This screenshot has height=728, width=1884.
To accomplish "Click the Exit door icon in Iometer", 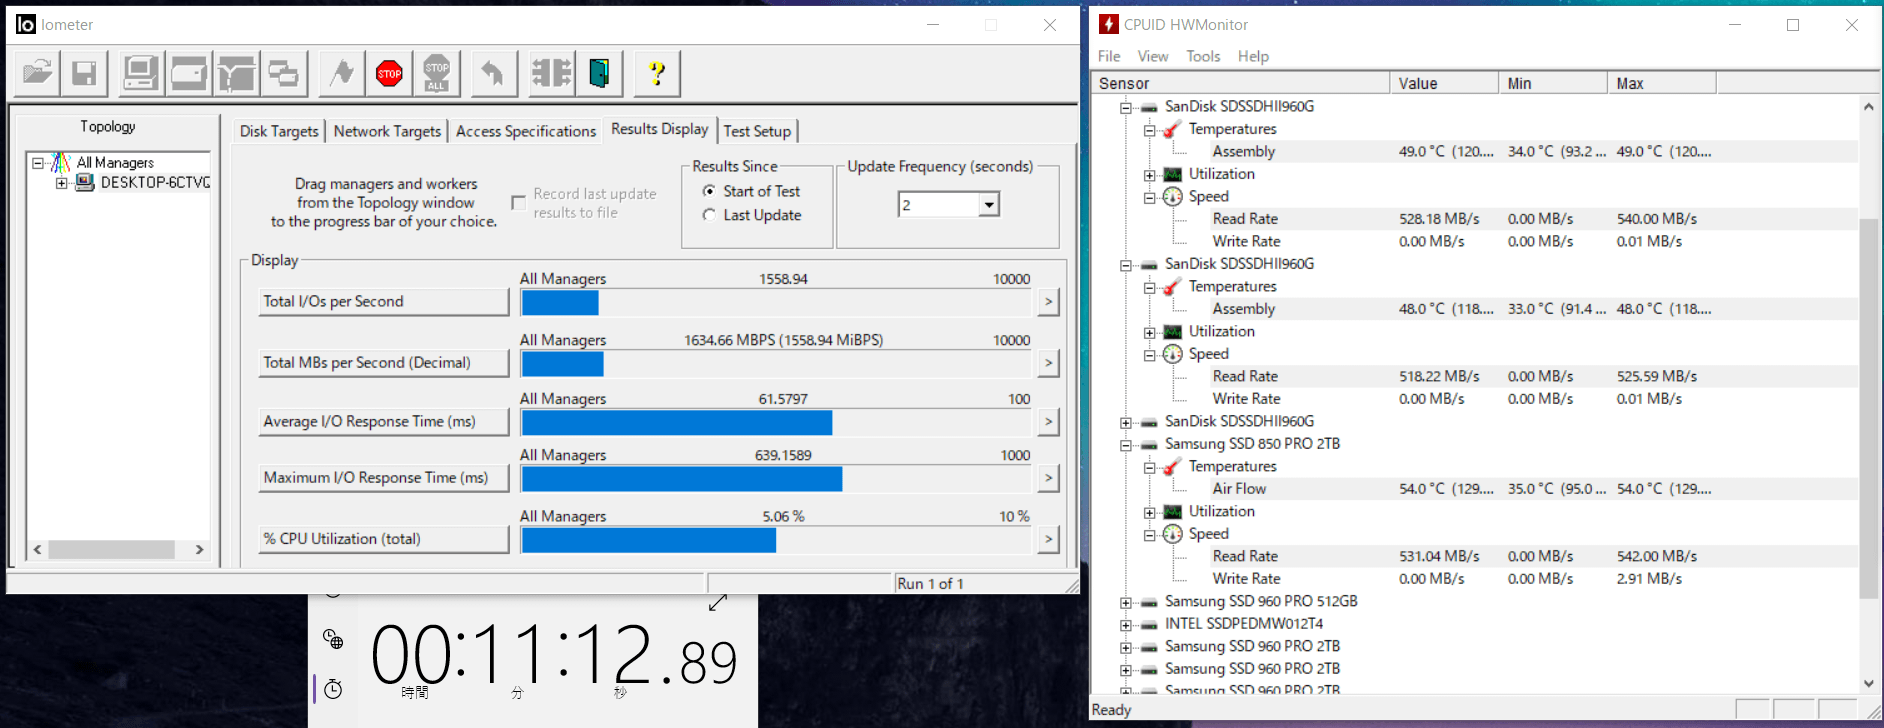I will pos(599,73).
